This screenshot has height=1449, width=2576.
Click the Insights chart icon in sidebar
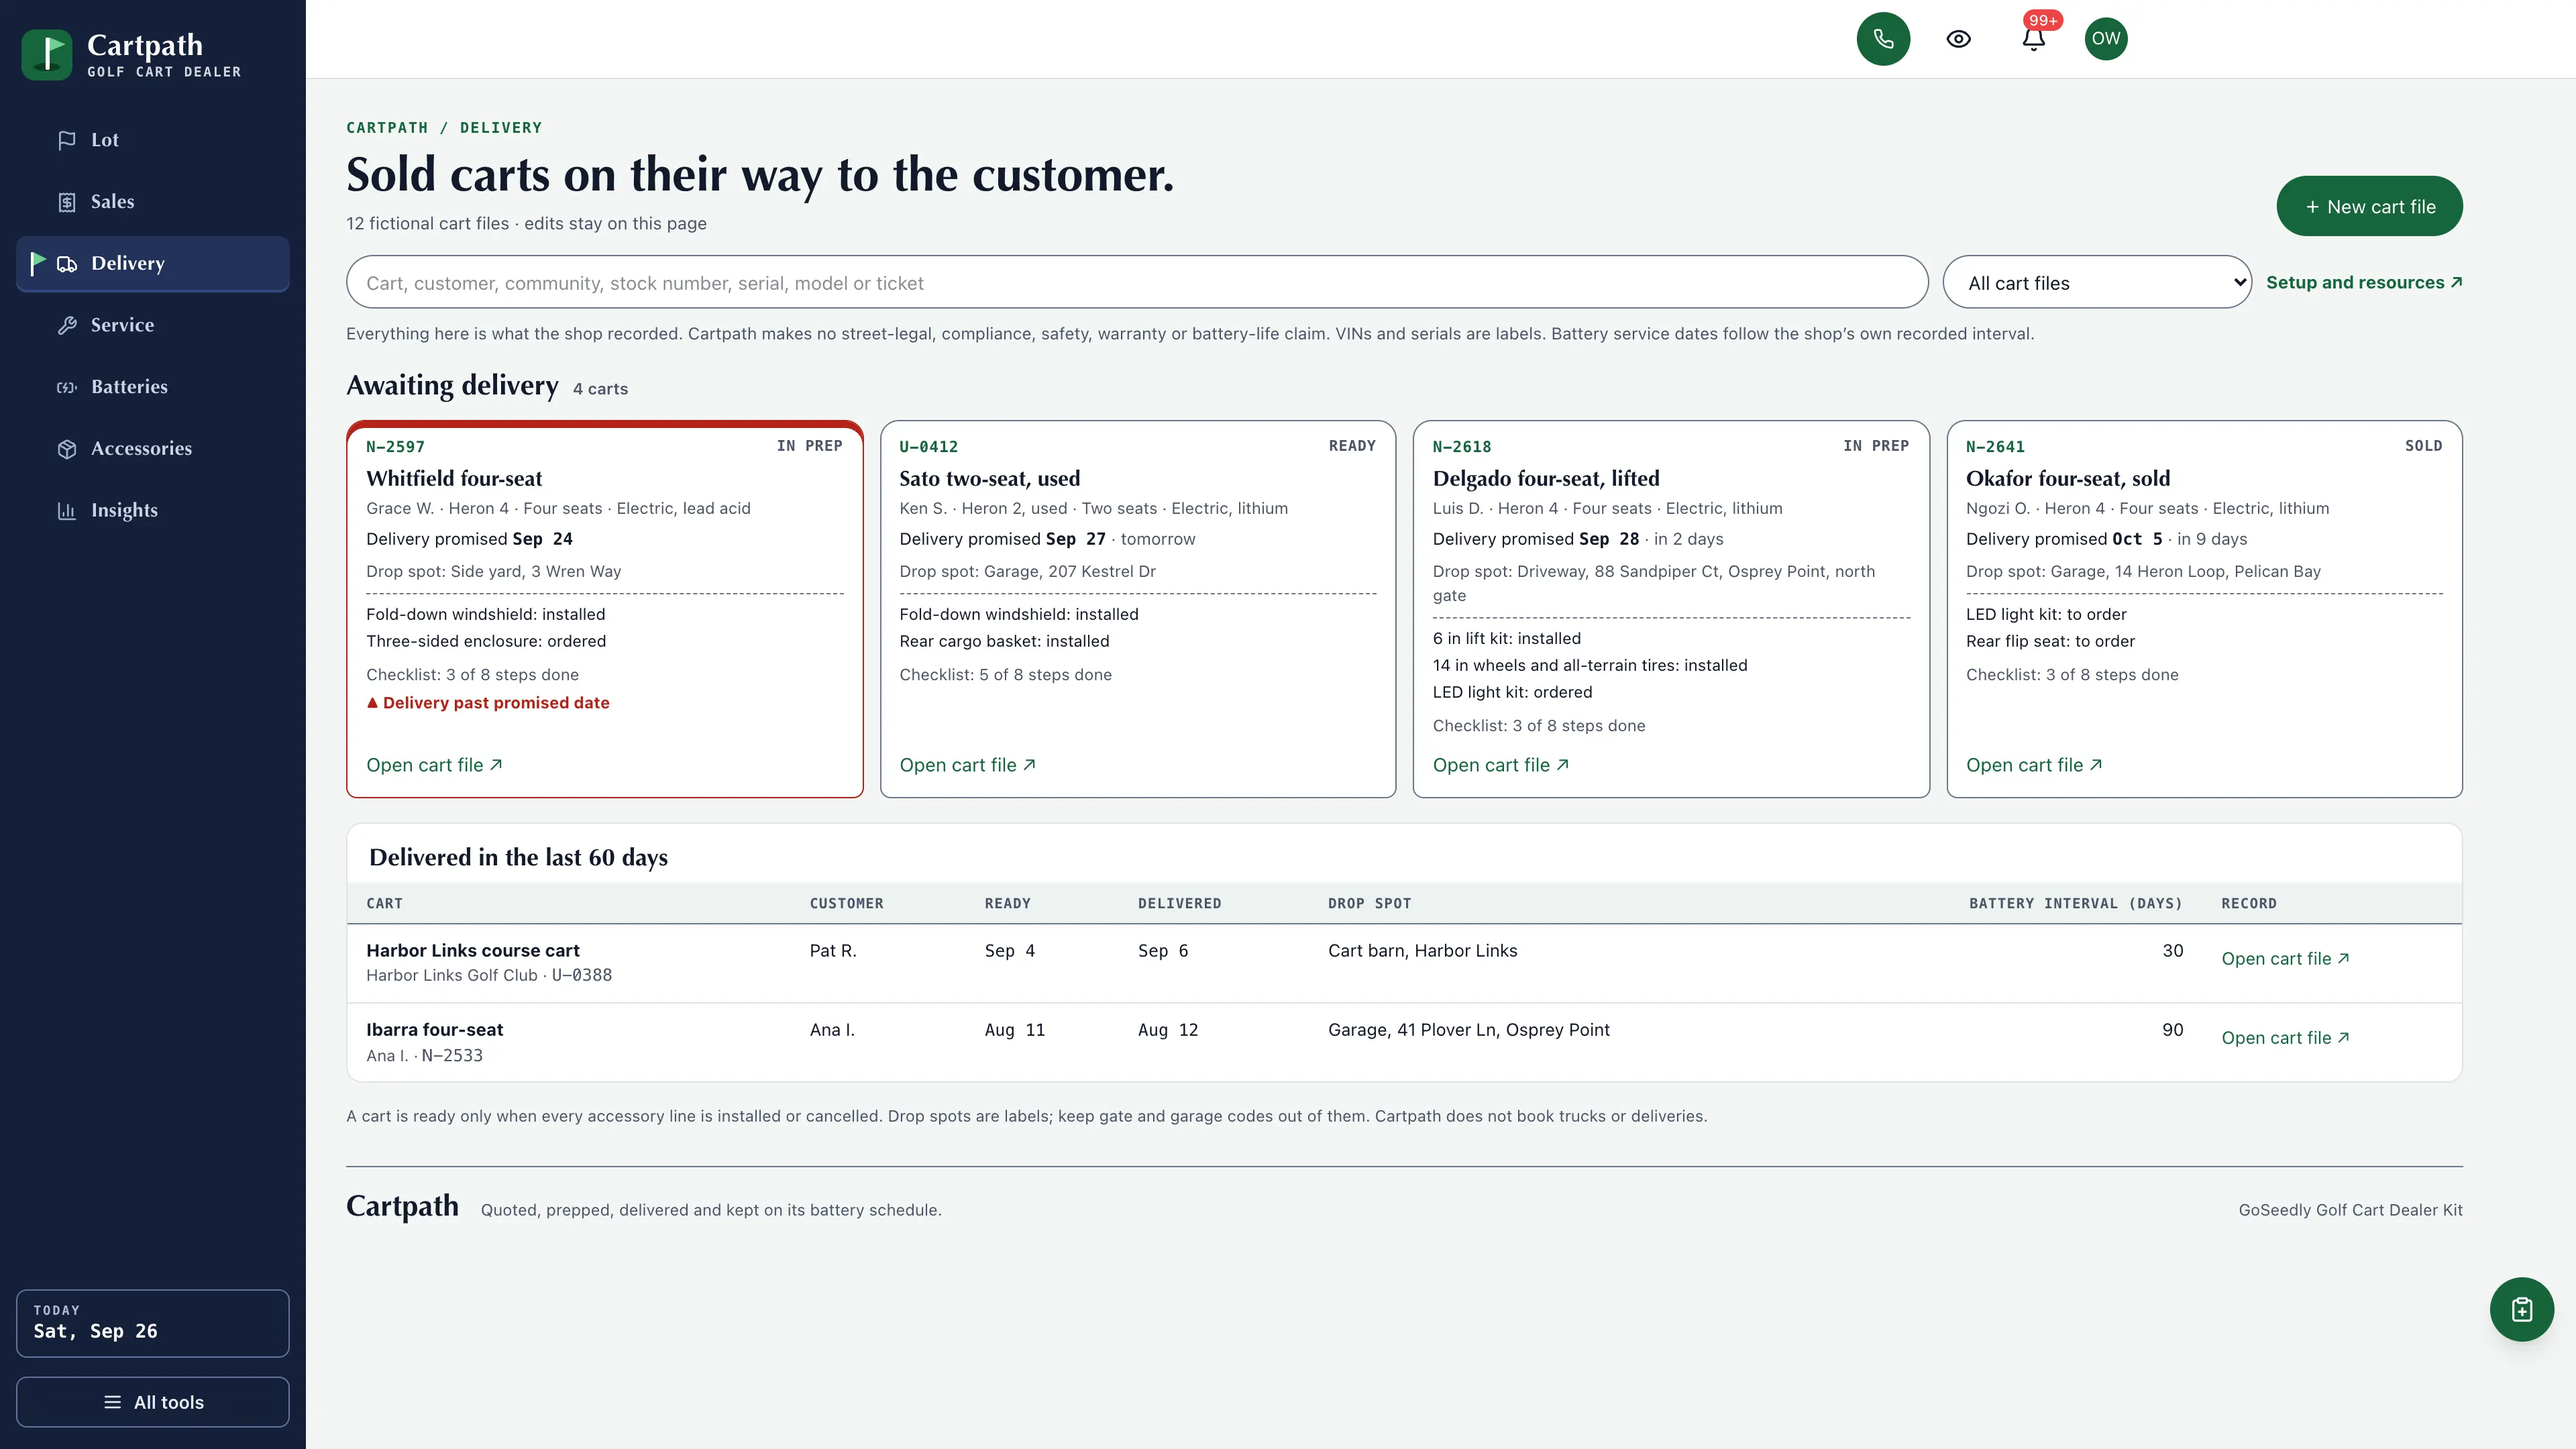(67, 511)
